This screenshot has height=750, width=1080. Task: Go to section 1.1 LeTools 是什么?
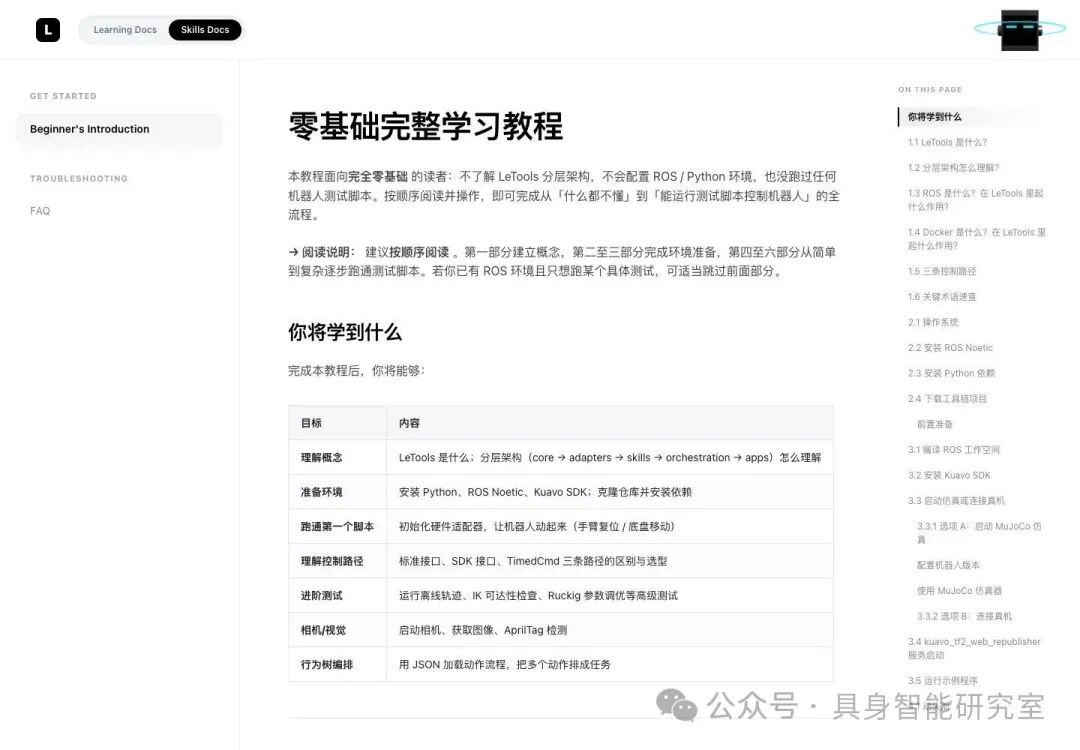click(947, 143)
